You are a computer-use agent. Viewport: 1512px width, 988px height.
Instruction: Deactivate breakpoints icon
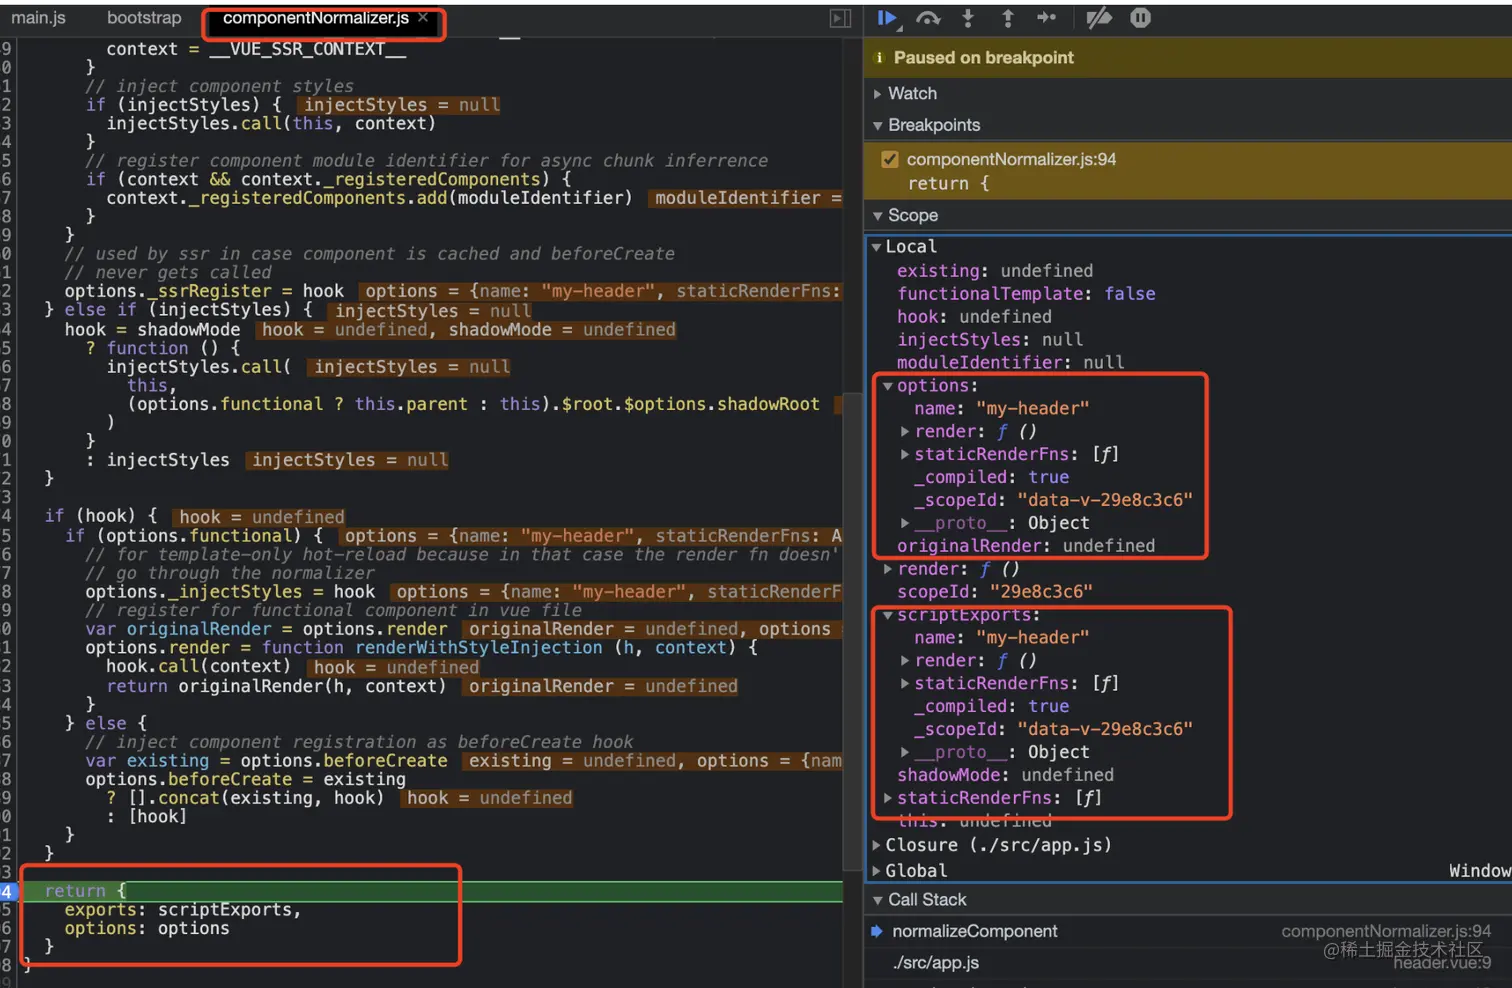(x=1099, y=18)
